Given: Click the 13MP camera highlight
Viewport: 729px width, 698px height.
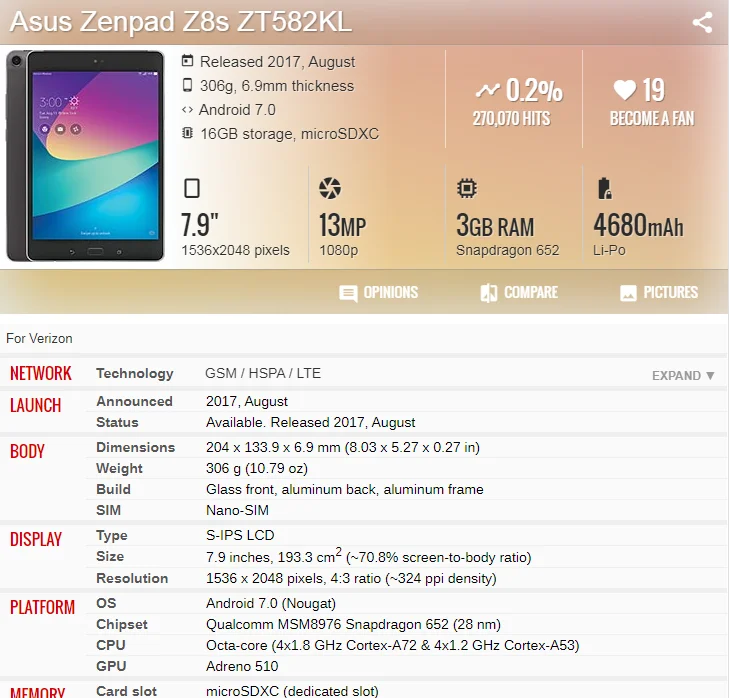Looking at the screenshot, I should point(343,226).
